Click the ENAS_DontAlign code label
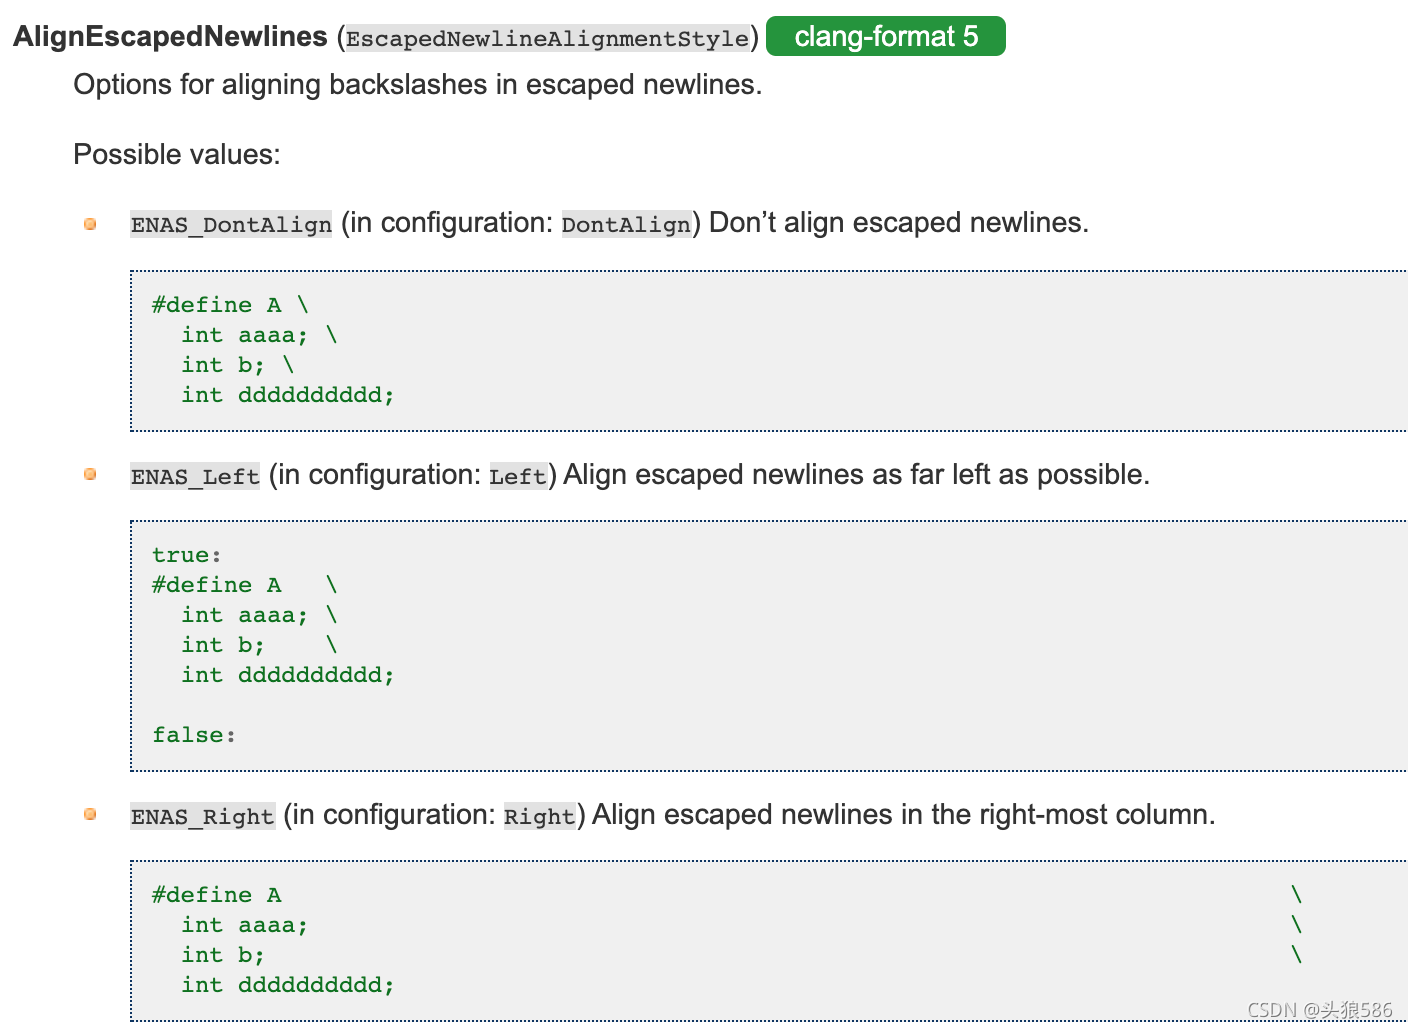Viewport: 1408px width, 1028px height. click(231, 224)
